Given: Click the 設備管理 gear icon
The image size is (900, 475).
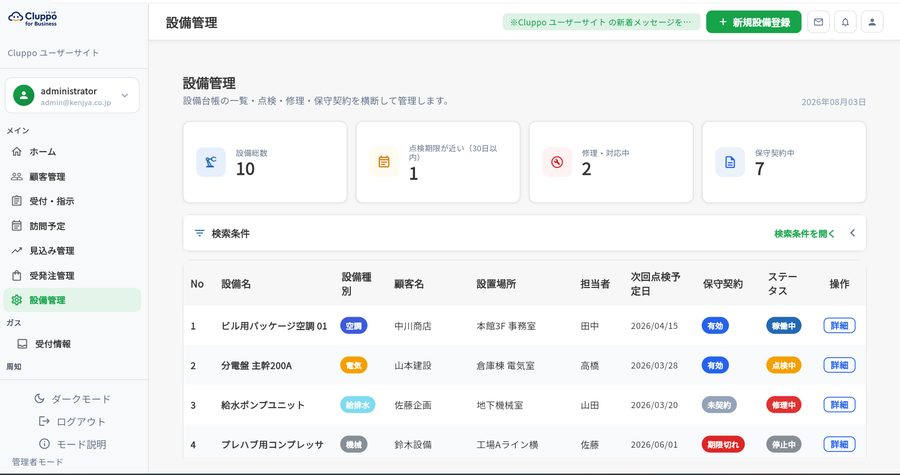Looking at the screenshot, I should 17,300.
